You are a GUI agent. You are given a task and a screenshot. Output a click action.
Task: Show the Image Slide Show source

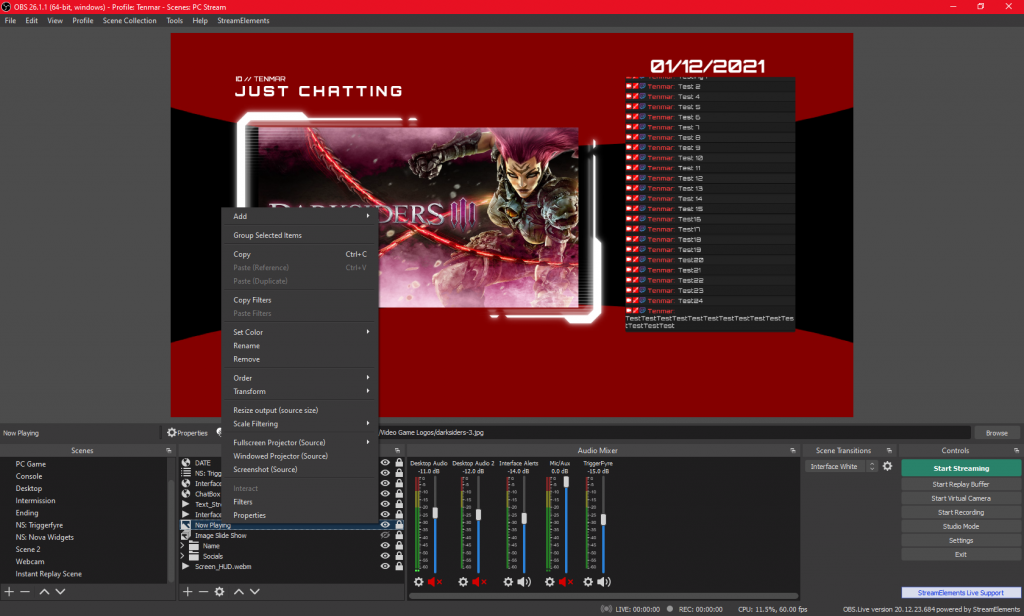coord(385,535)
